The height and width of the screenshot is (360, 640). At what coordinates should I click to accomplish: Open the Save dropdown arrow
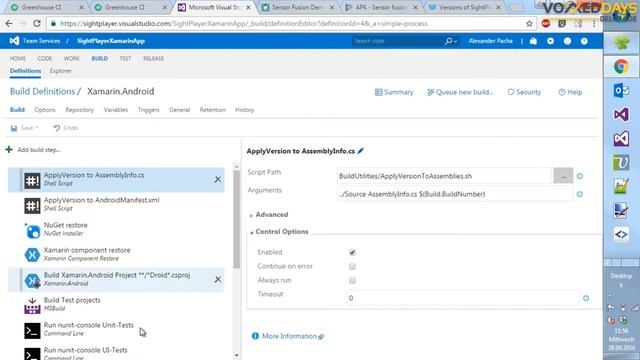(x=36, y=128)
